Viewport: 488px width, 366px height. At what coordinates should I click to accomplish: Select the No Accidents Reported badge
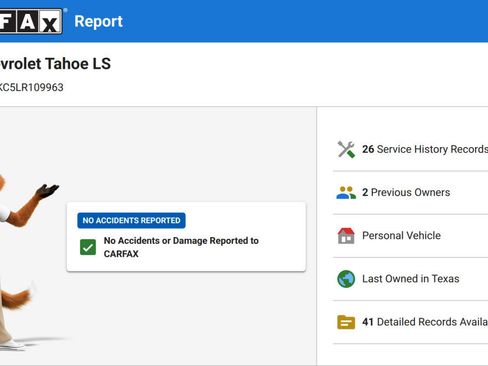click(x=131, y=220)
